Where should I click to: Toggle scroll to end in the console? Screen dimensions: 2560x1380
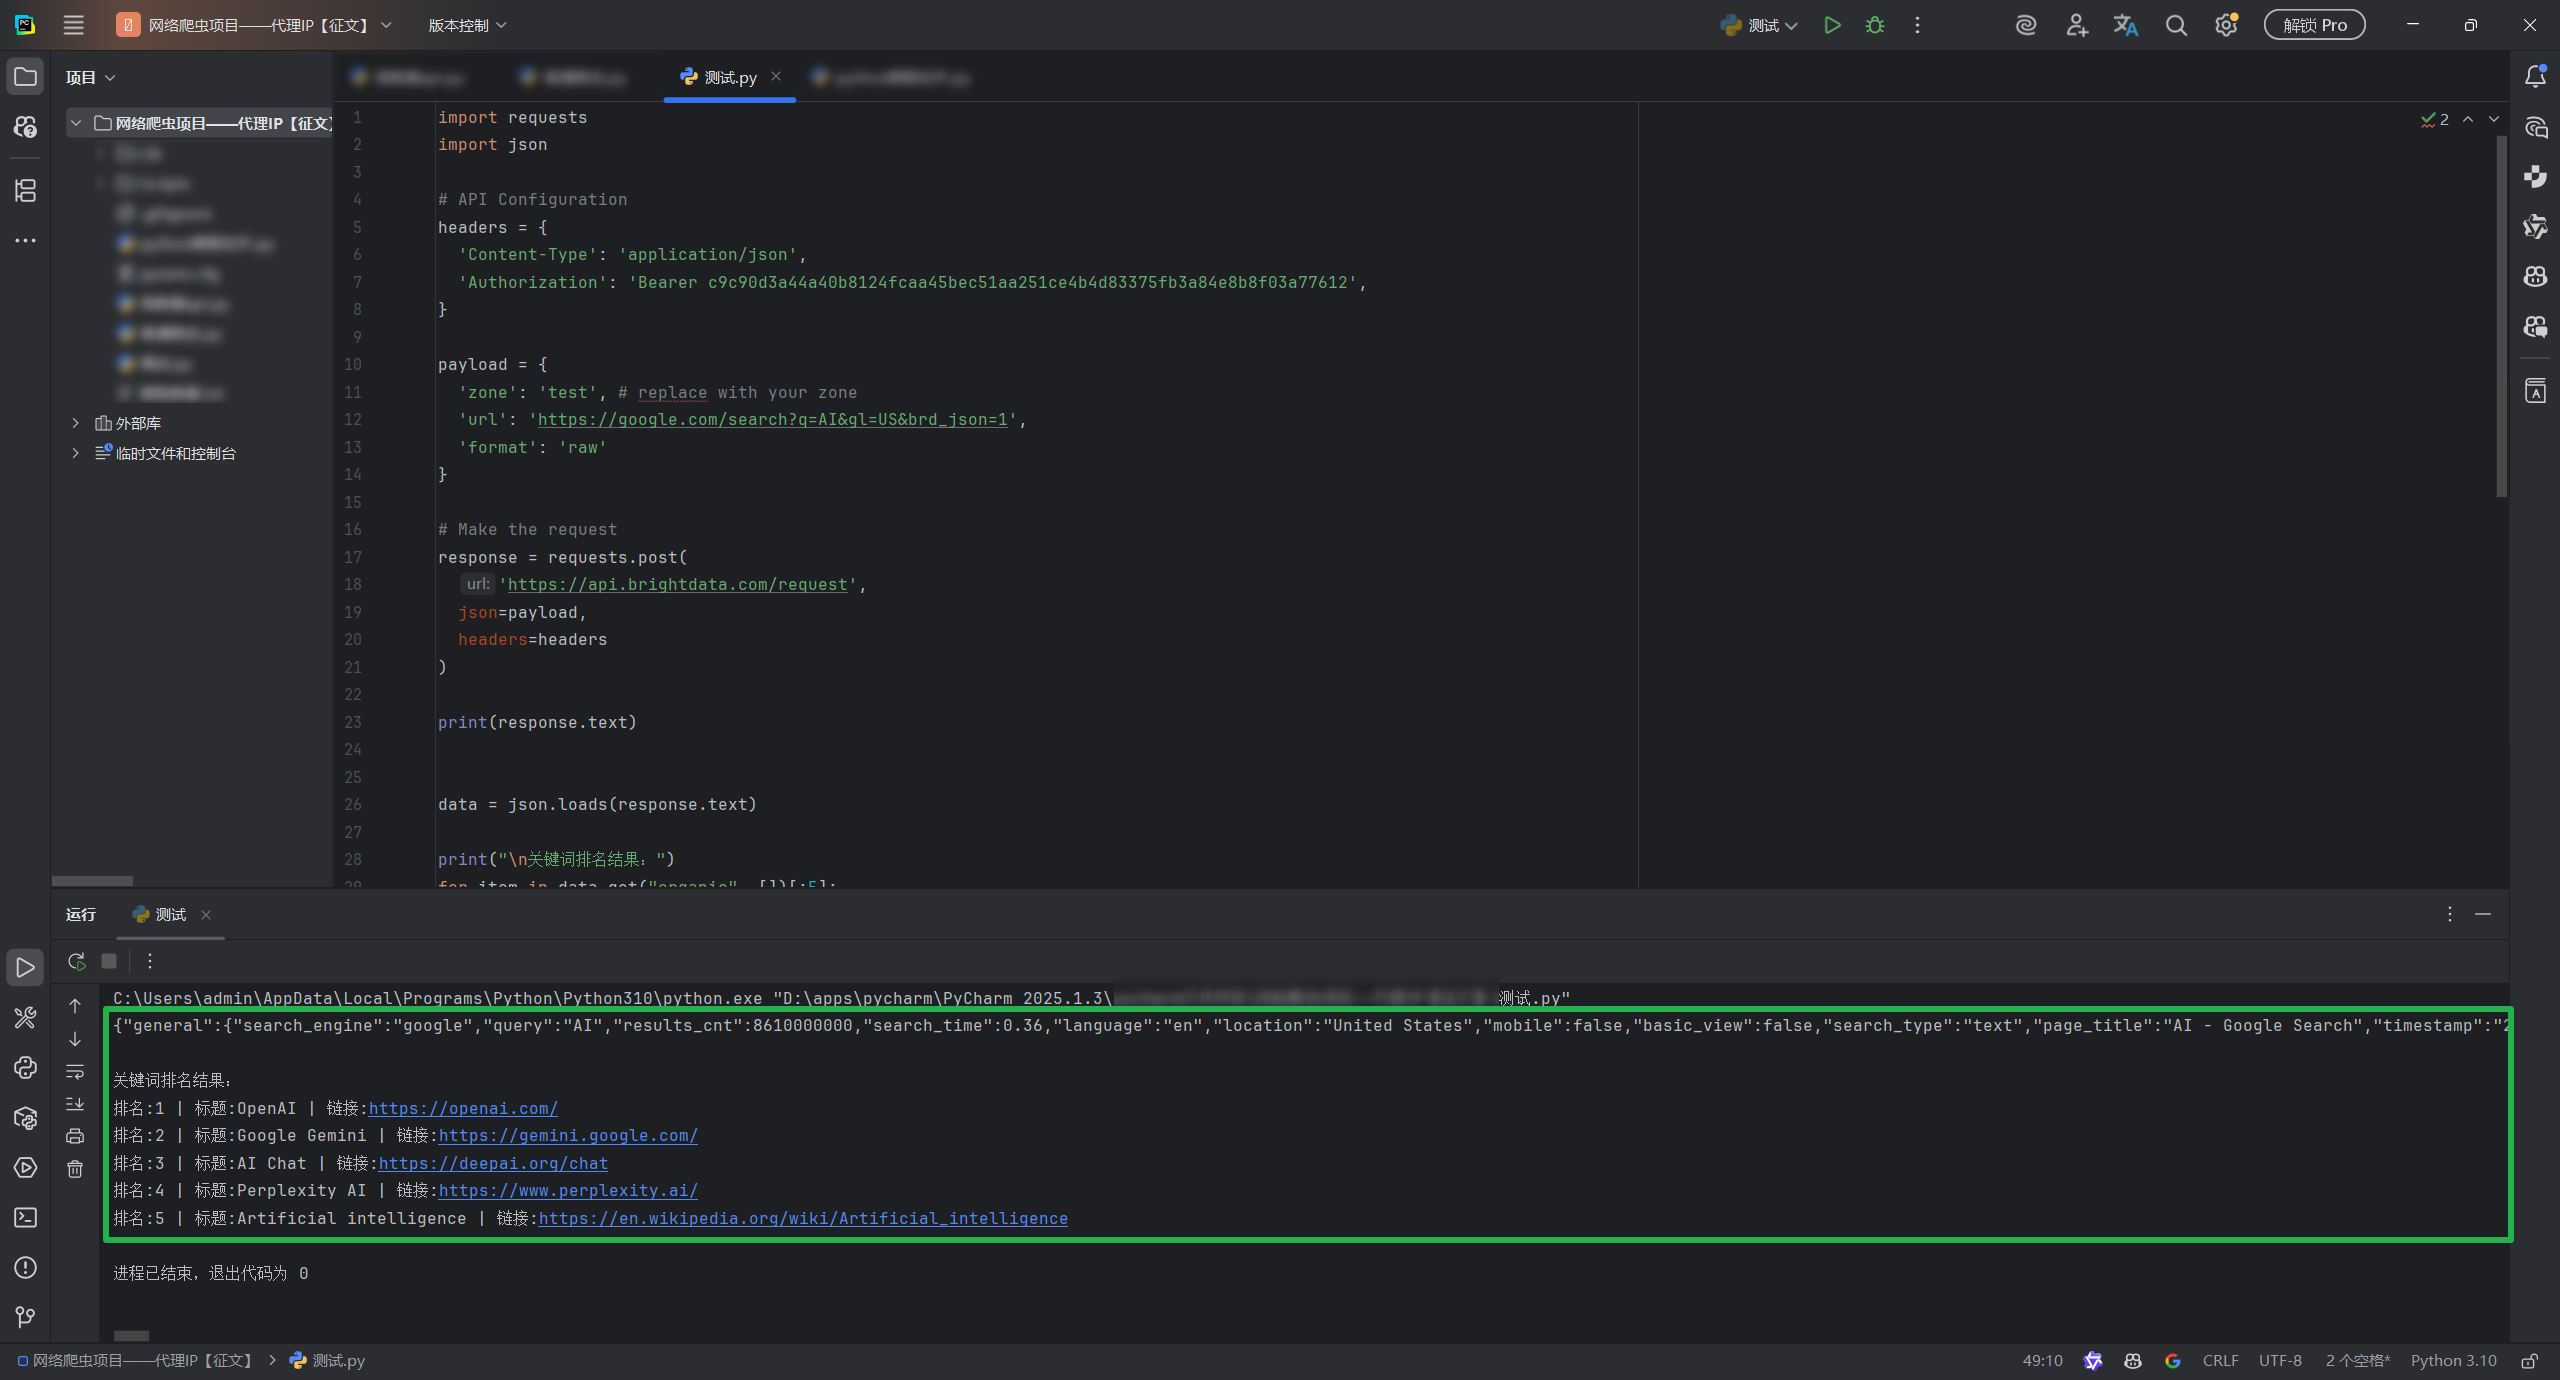click(x=75, y=1104)
